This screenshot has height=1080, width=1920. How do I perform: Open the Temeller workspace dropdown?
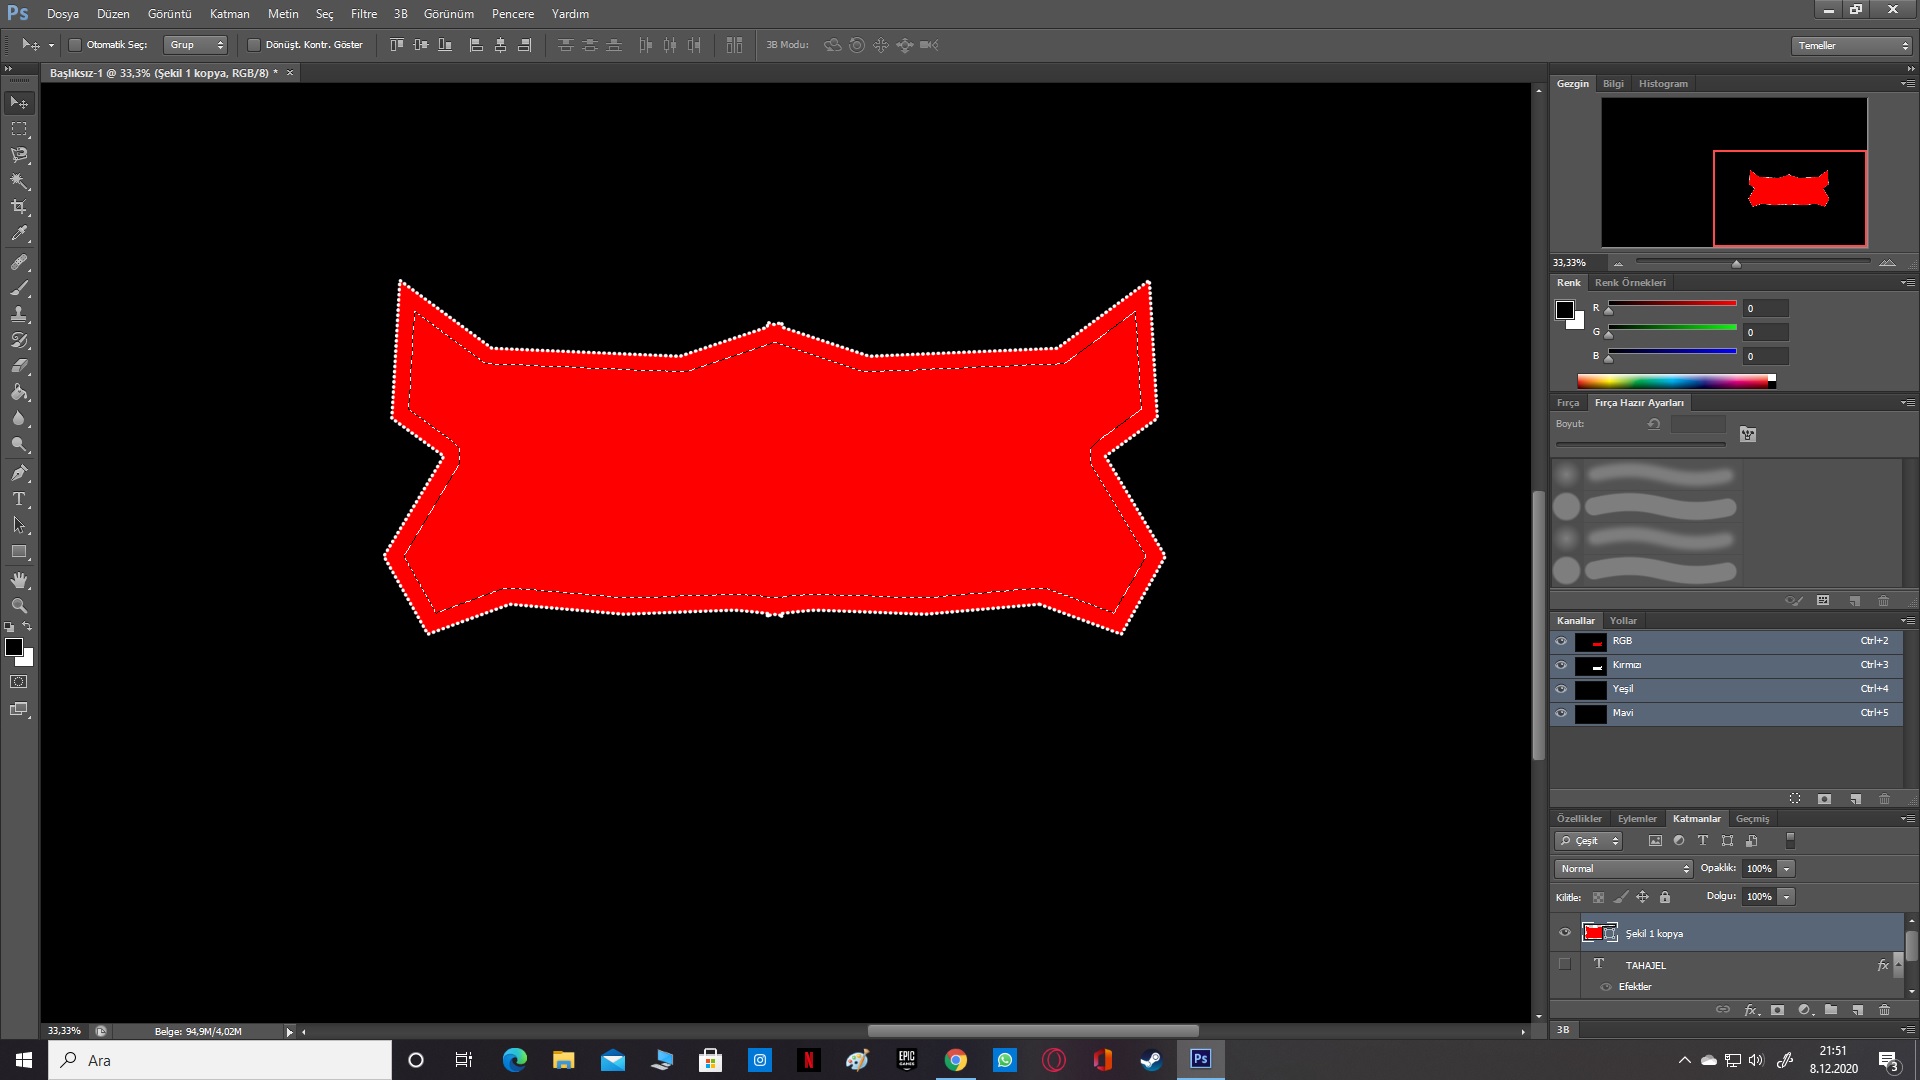1851,46
